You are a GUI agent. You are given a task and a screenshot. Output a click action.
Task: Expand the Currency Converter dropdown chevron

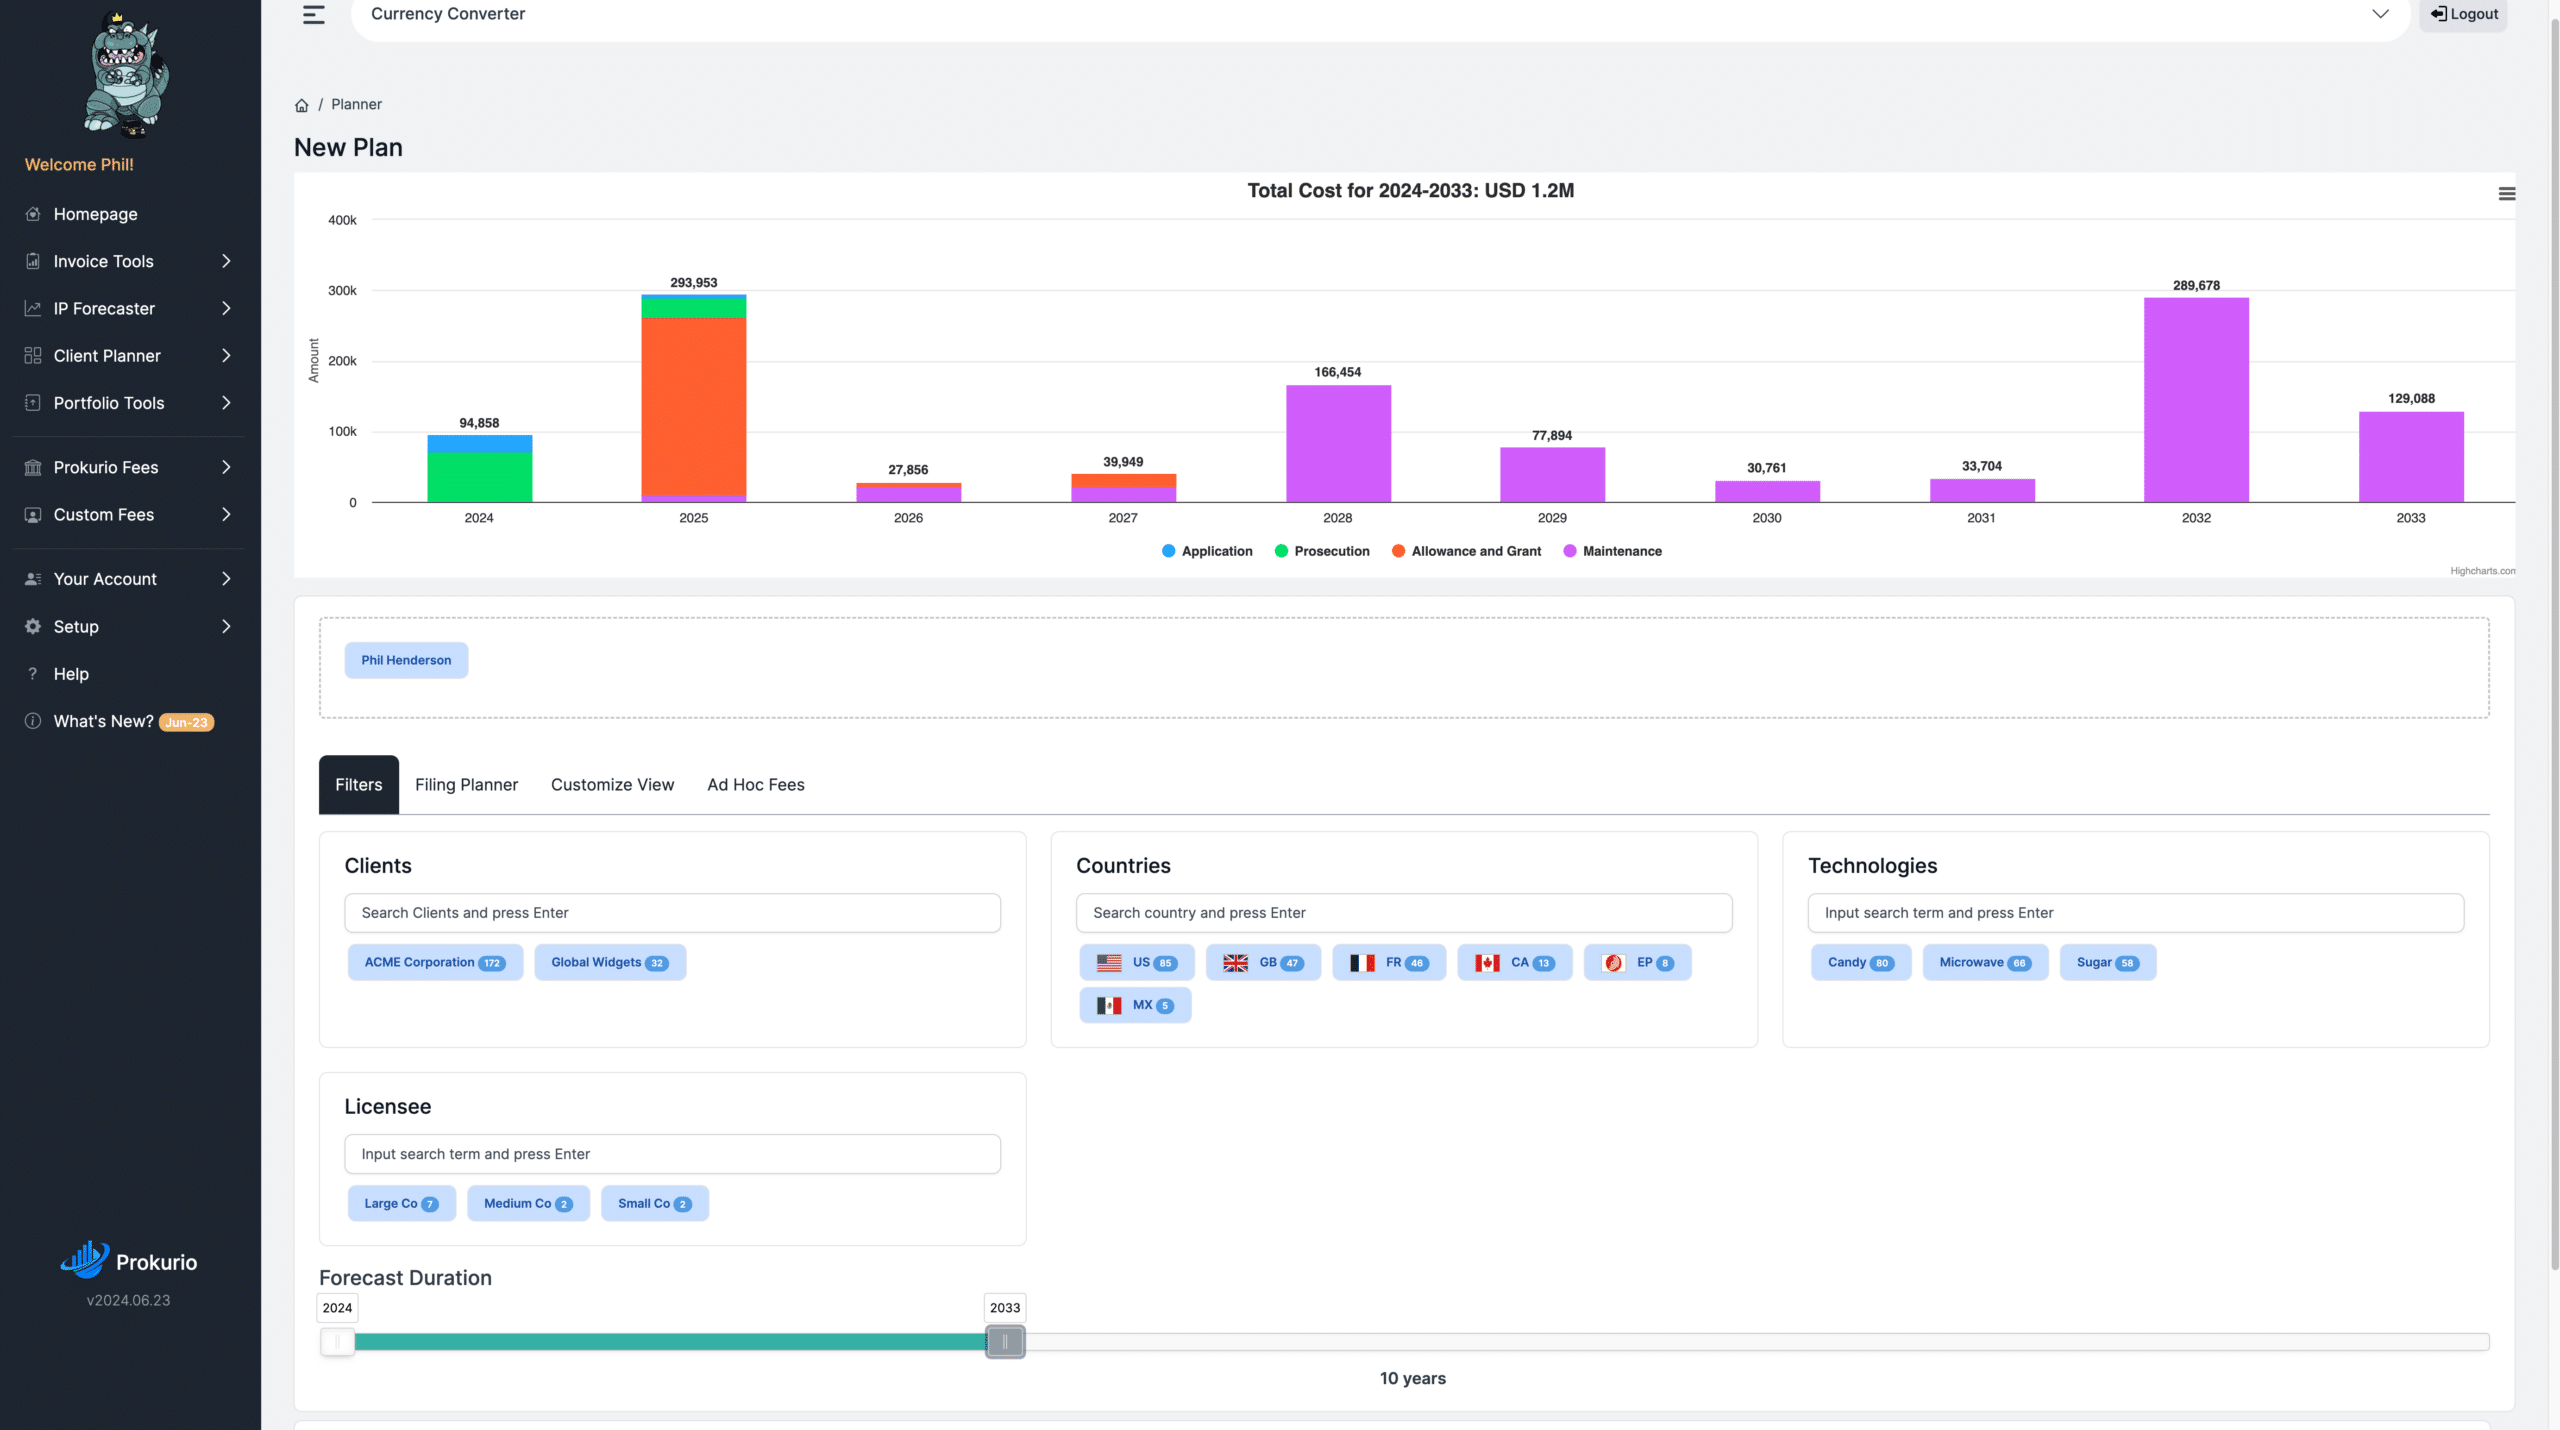[2380, 14]
